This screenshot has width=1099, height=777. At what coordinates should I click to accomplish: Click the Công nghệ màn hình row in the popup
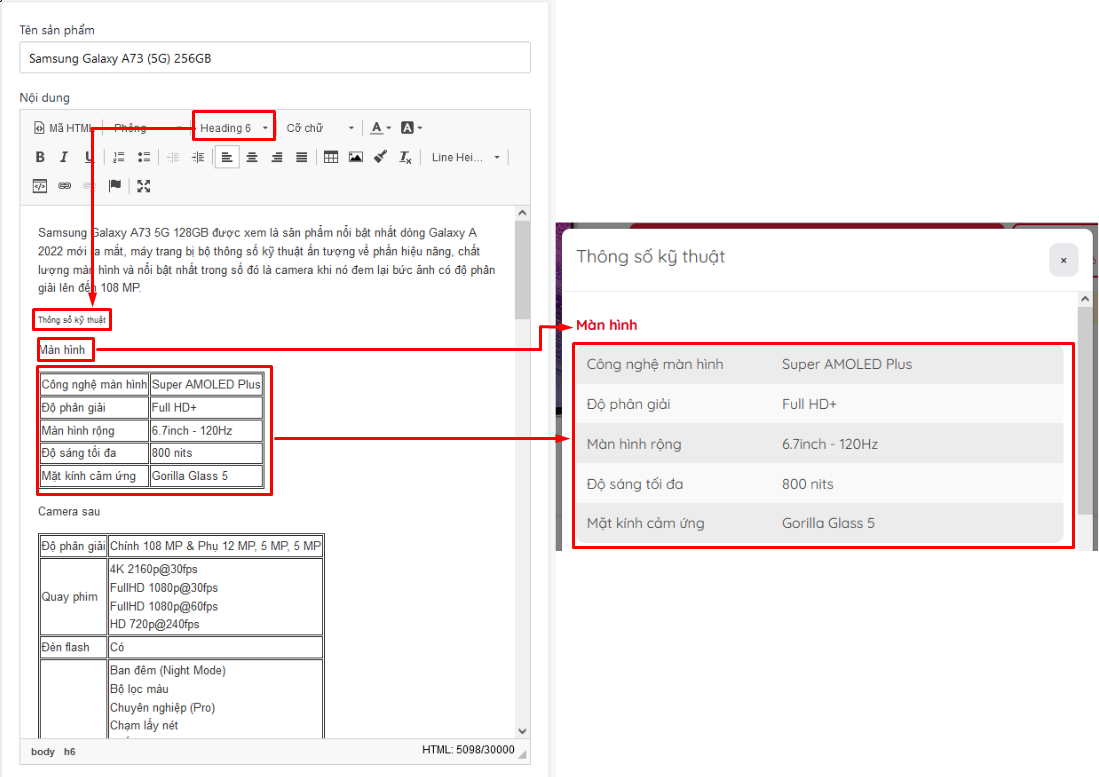(819, 364)
